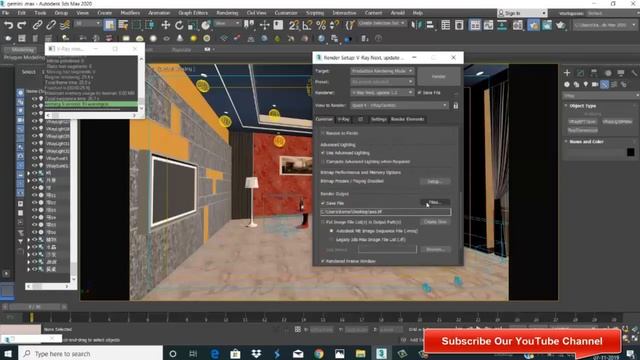Switch to the Settings tab in Render Setup

[379, 120]
